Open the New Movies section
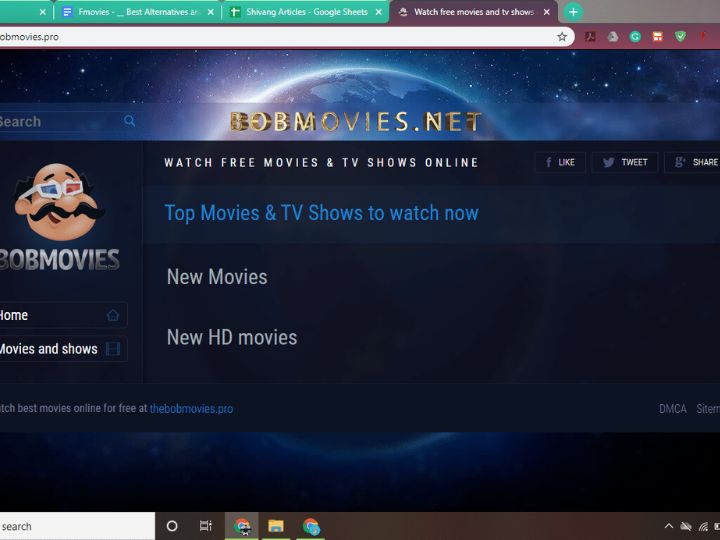 click(217, 277)
